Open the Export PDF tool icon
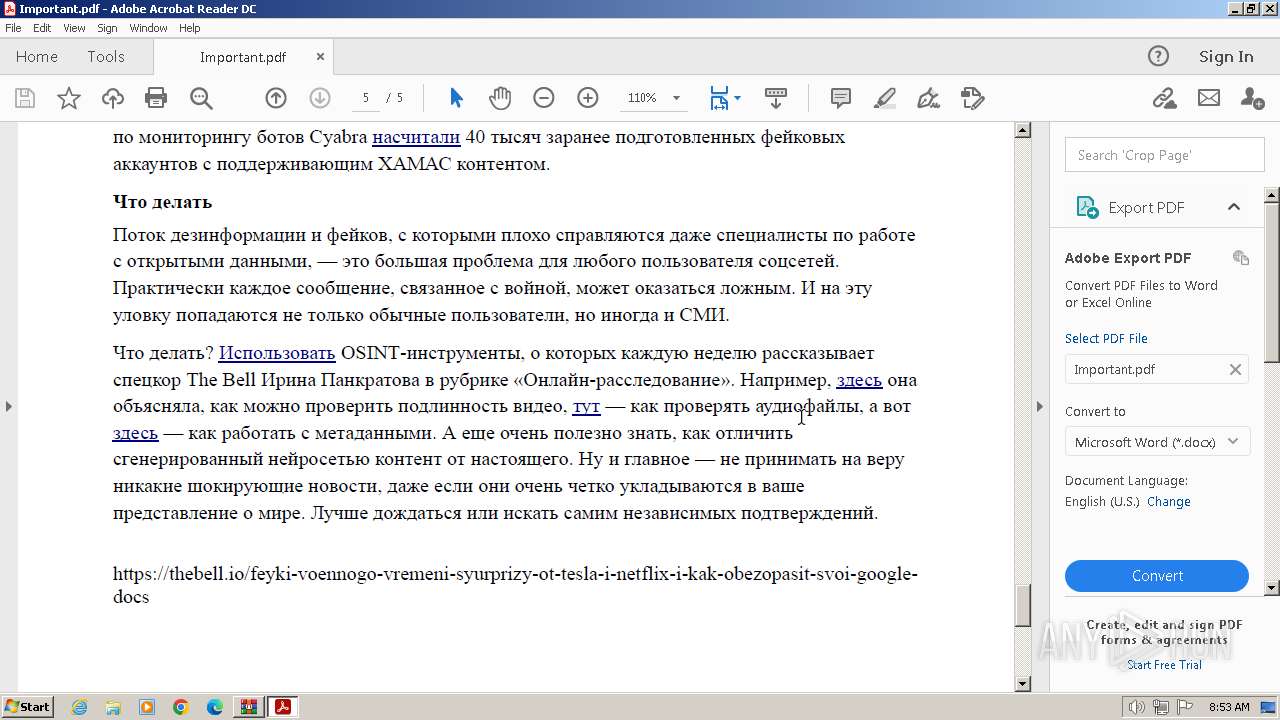 pyautogui.click(x=1087, y=207)
